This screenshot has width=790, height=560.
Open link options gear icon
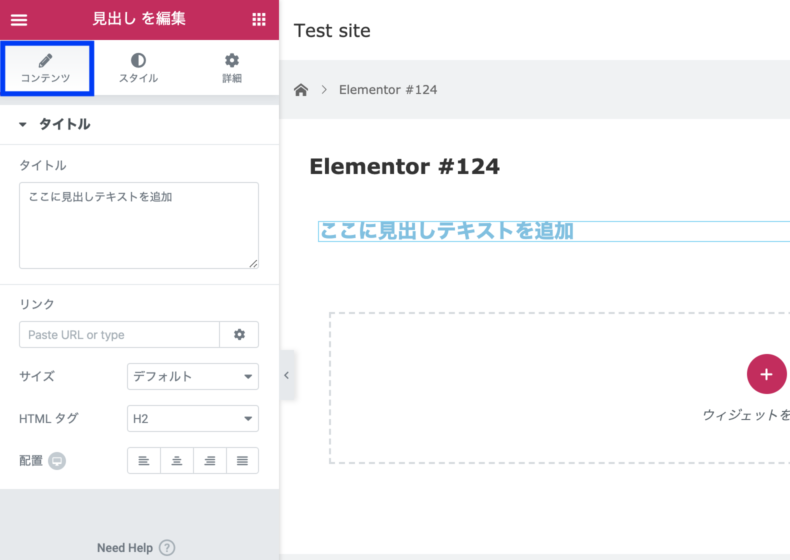(x=239, y=335)
